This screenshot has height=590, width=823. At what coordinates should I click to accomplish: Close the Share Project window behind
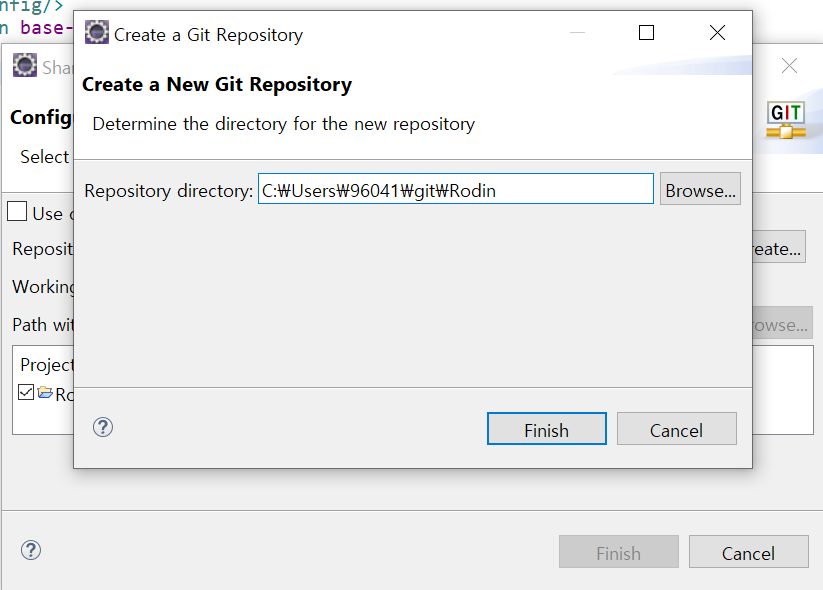click(x=789, y=66)
